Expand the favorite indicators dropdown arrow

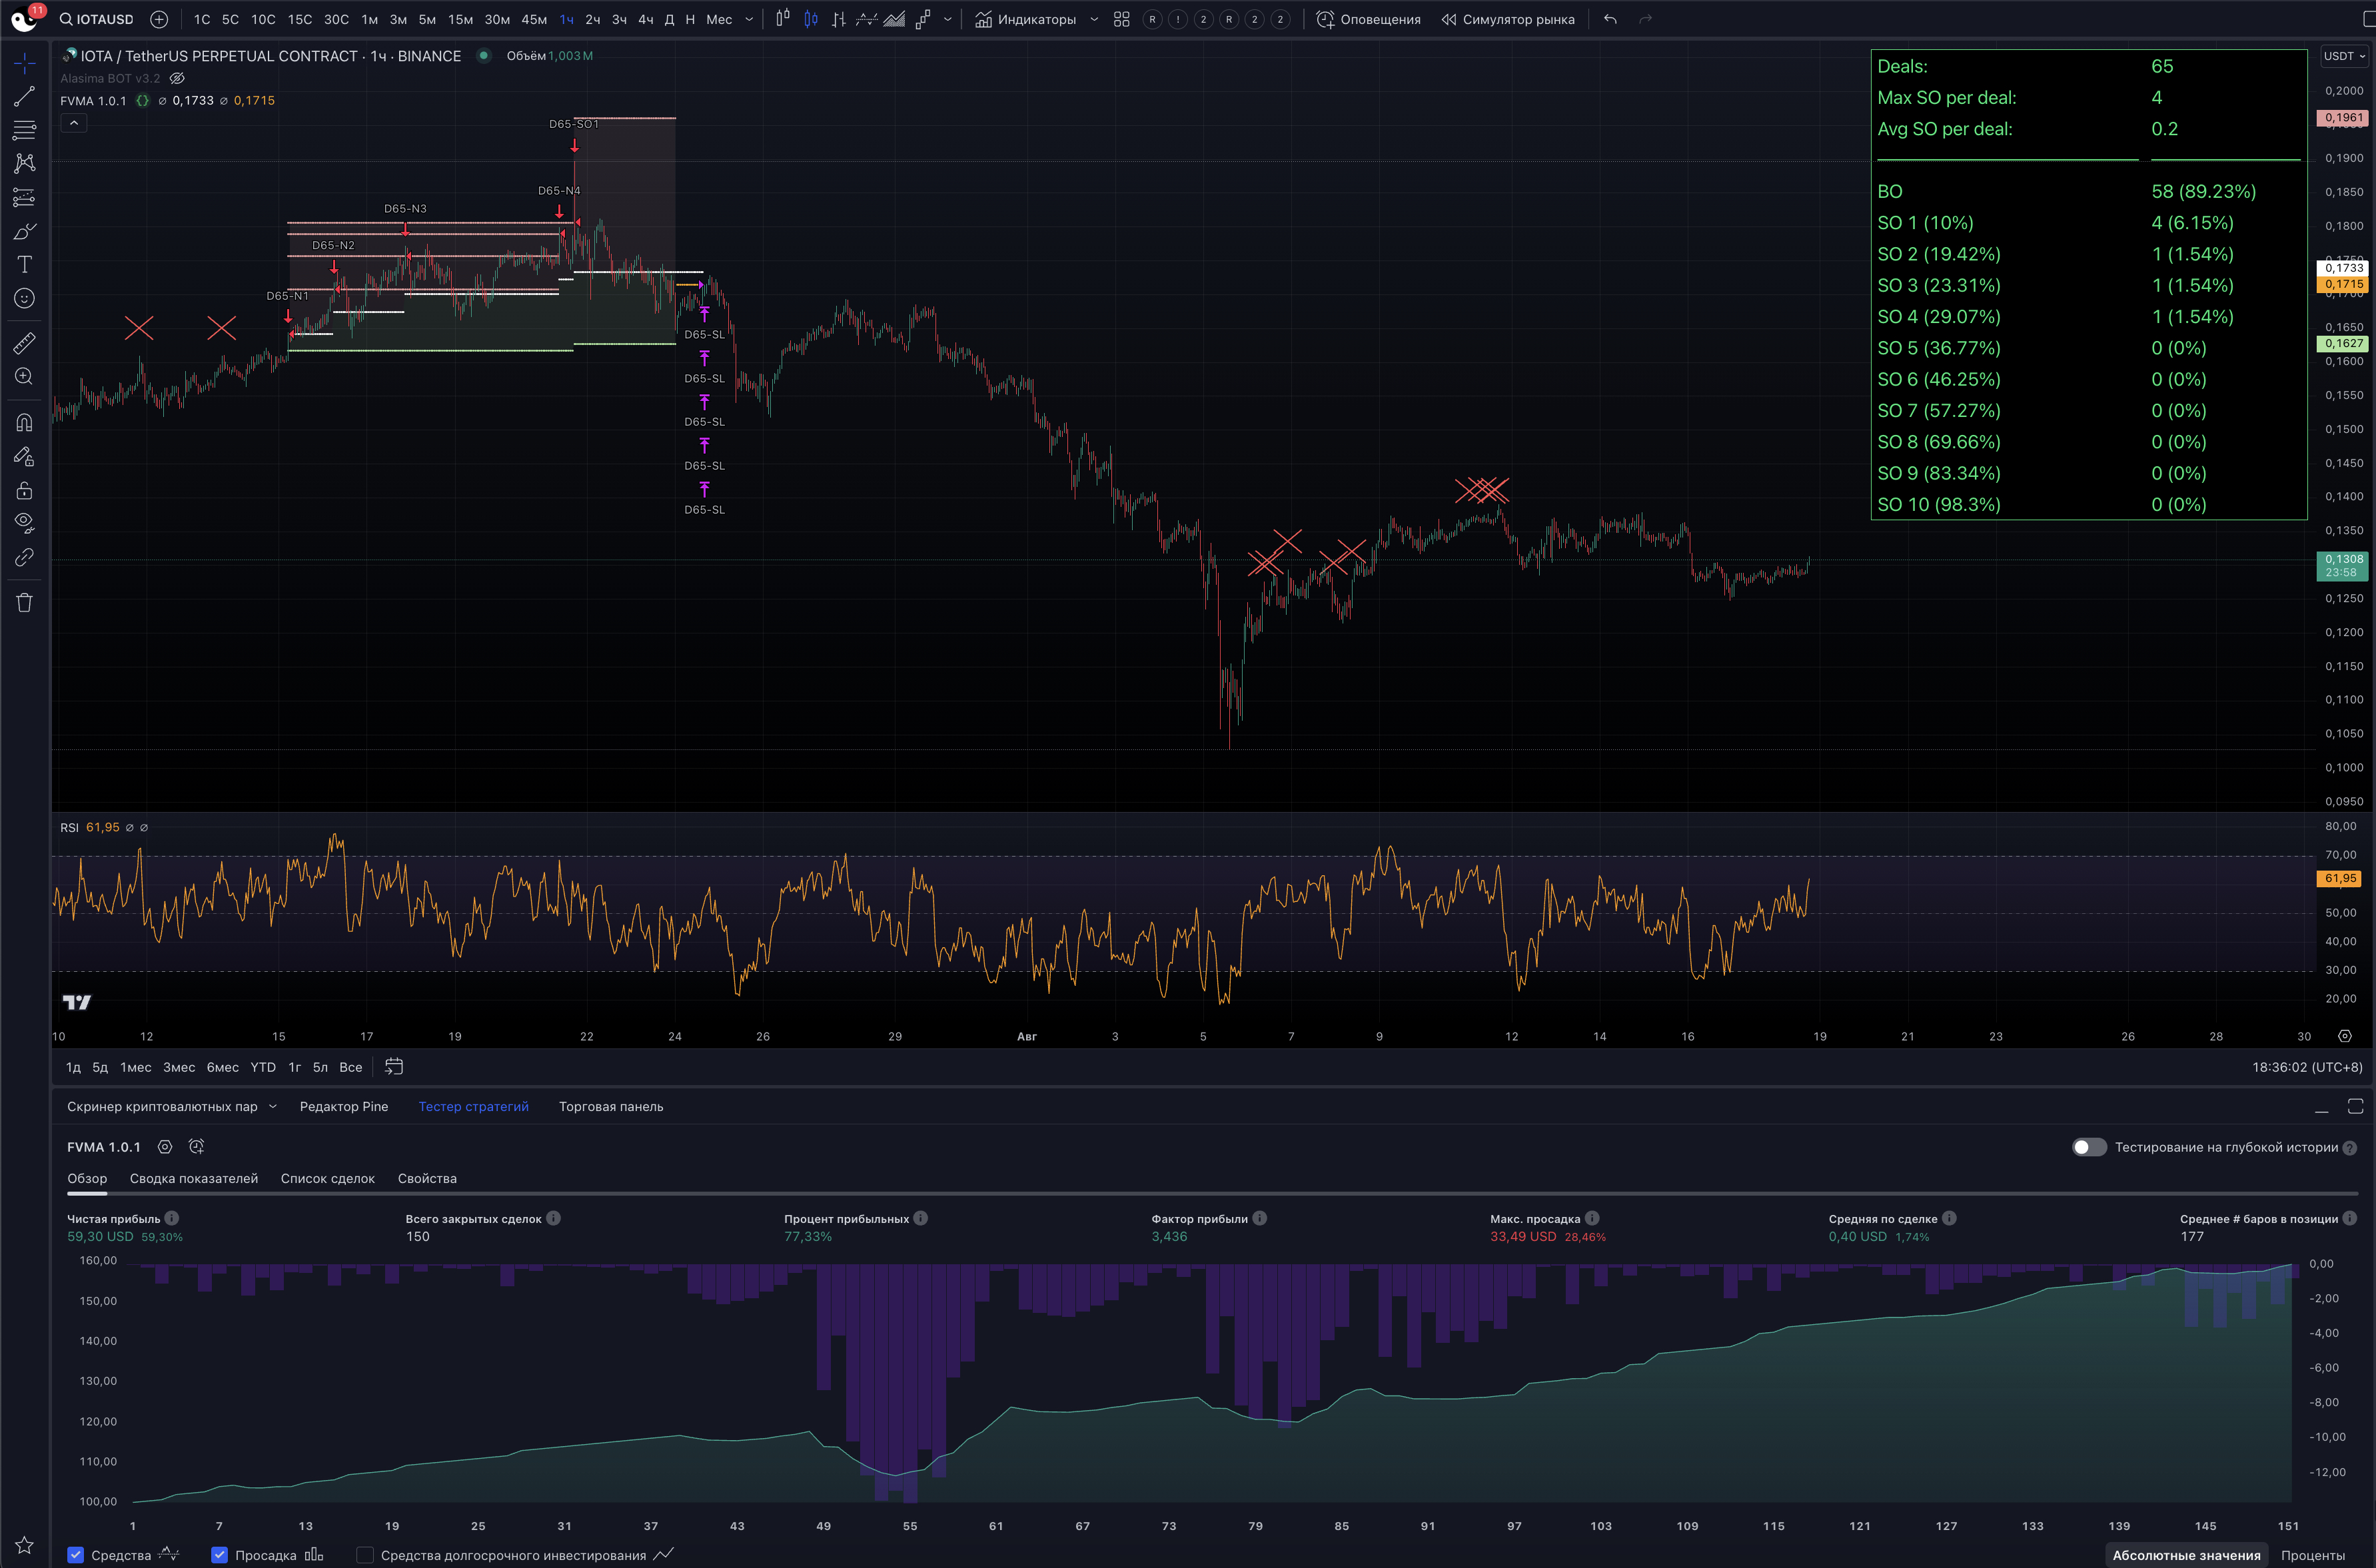point(1094,19)
